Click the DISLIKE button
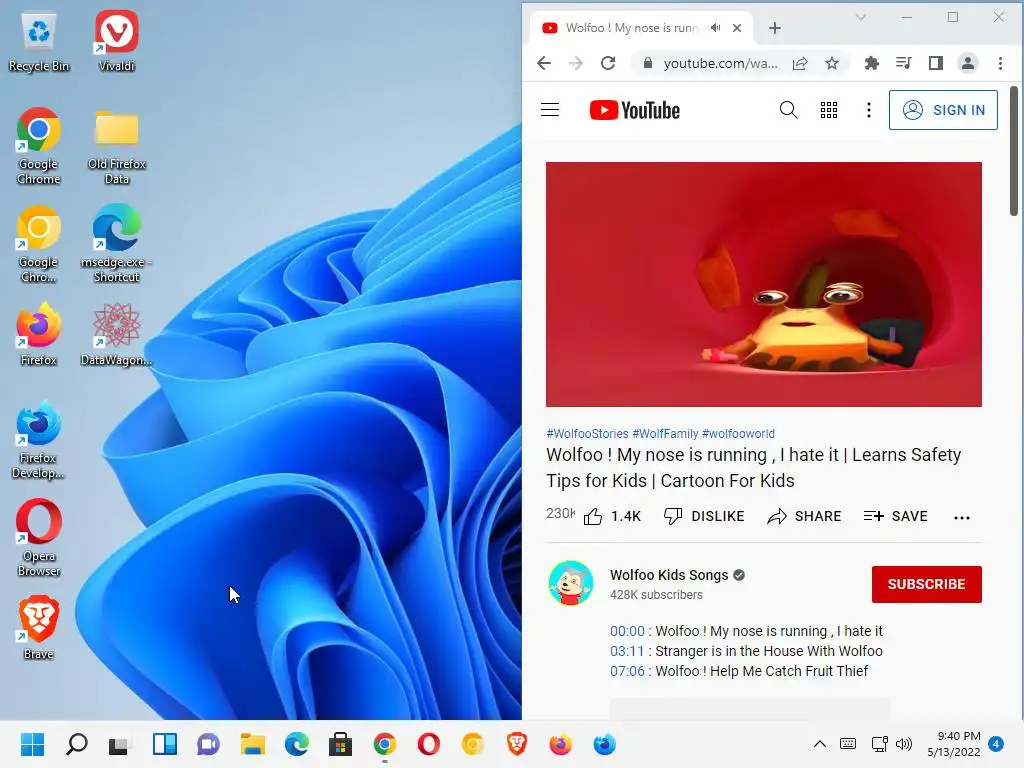The image size is (1024, 768). click(704, 517)
